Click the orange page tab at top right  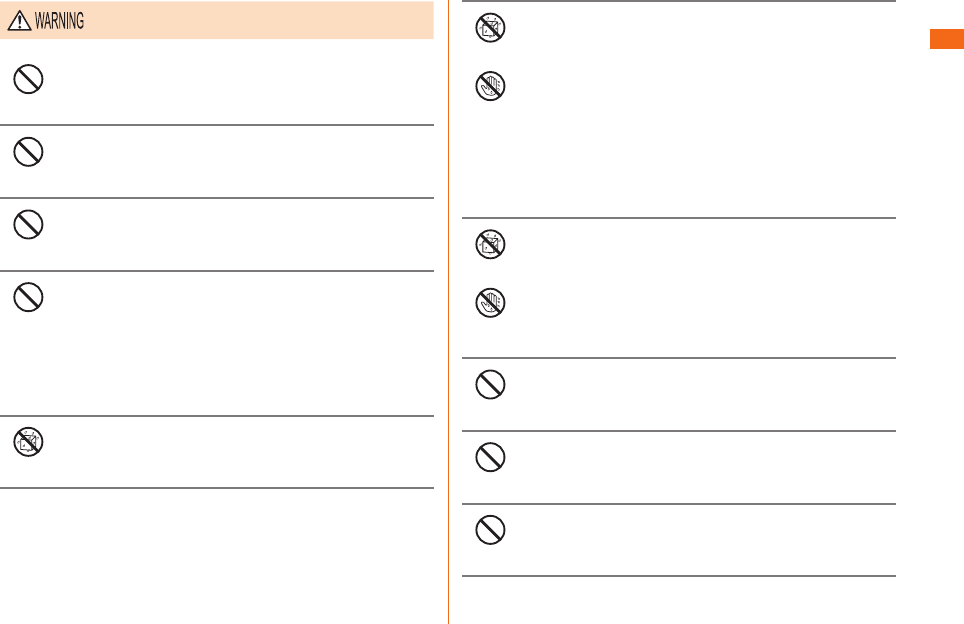click(946, 39)
